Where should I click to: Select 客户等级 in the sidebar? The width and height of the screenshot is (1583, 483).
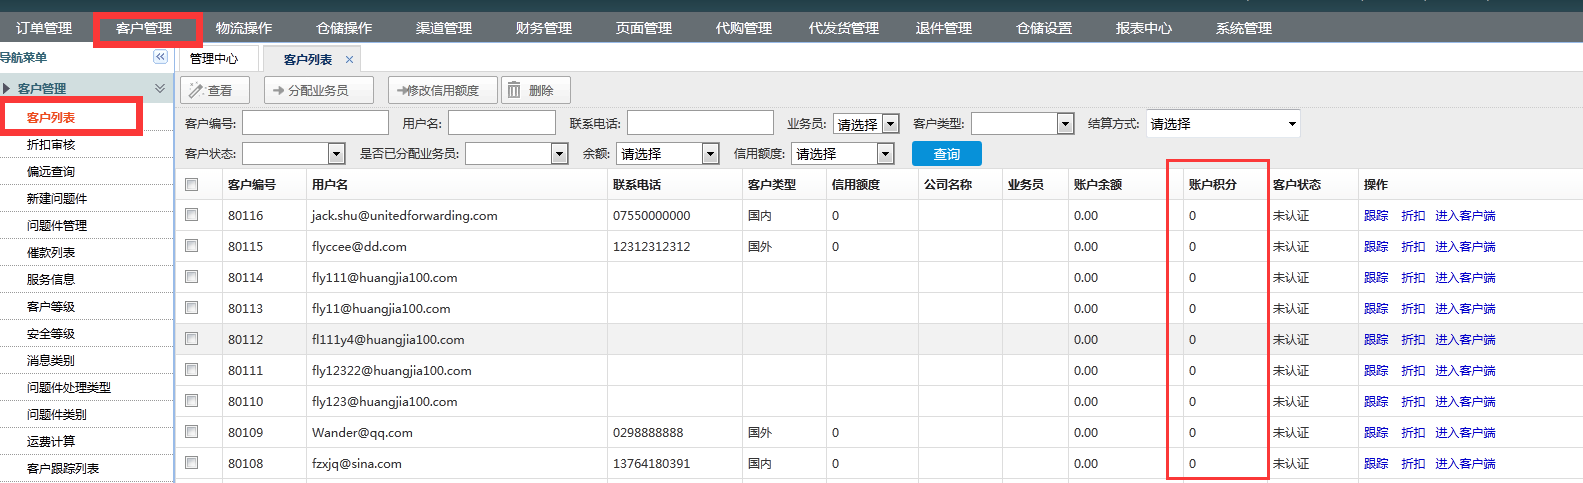(x=51, y=307)
